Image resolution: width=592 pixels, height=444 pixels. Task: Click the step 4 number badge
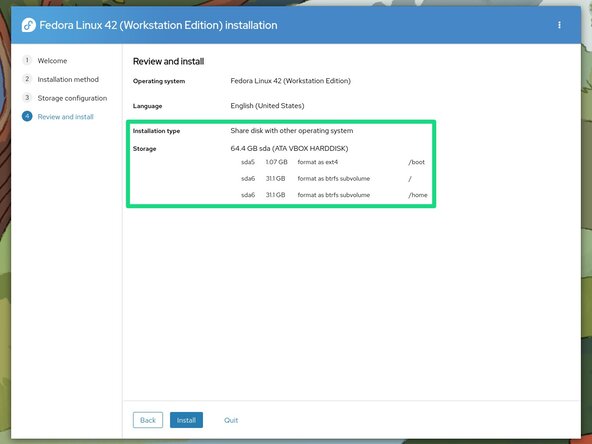[27, 116]
